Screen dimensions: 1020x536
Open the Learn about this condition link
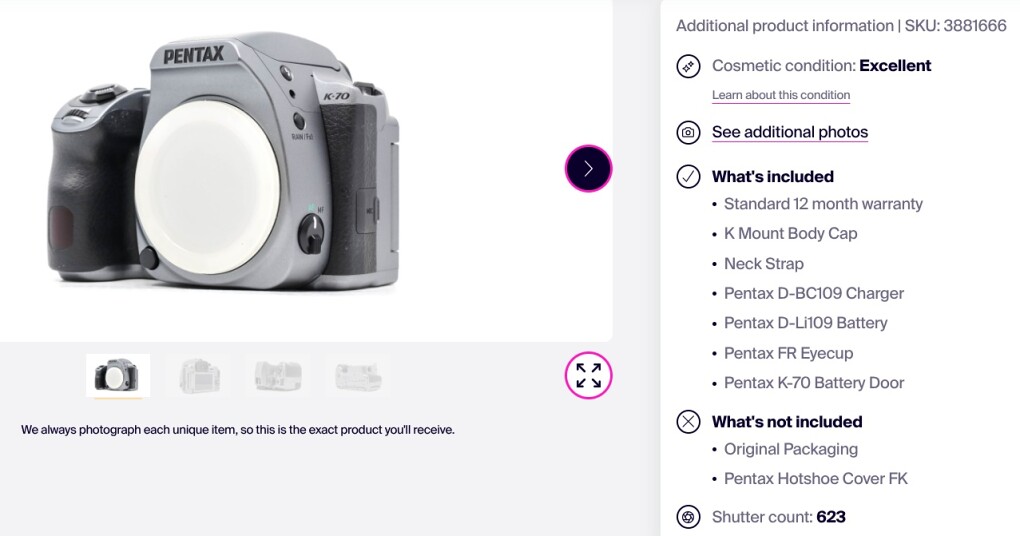click(x=781, y=95)
